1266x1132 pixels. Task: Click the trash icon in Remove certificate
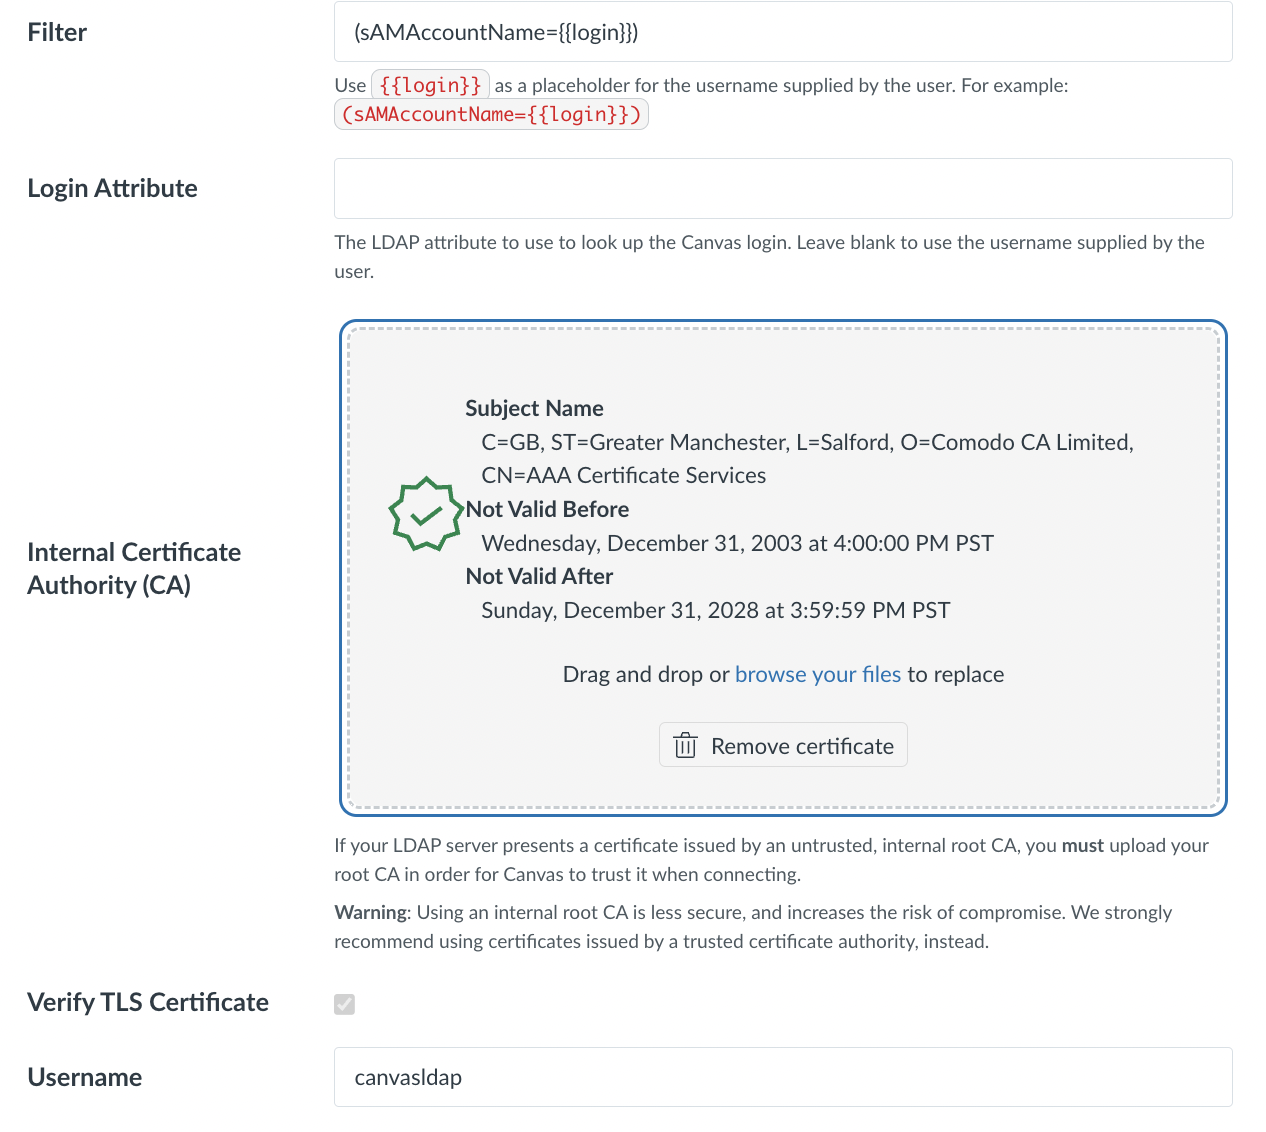click(x=685, y=746)
